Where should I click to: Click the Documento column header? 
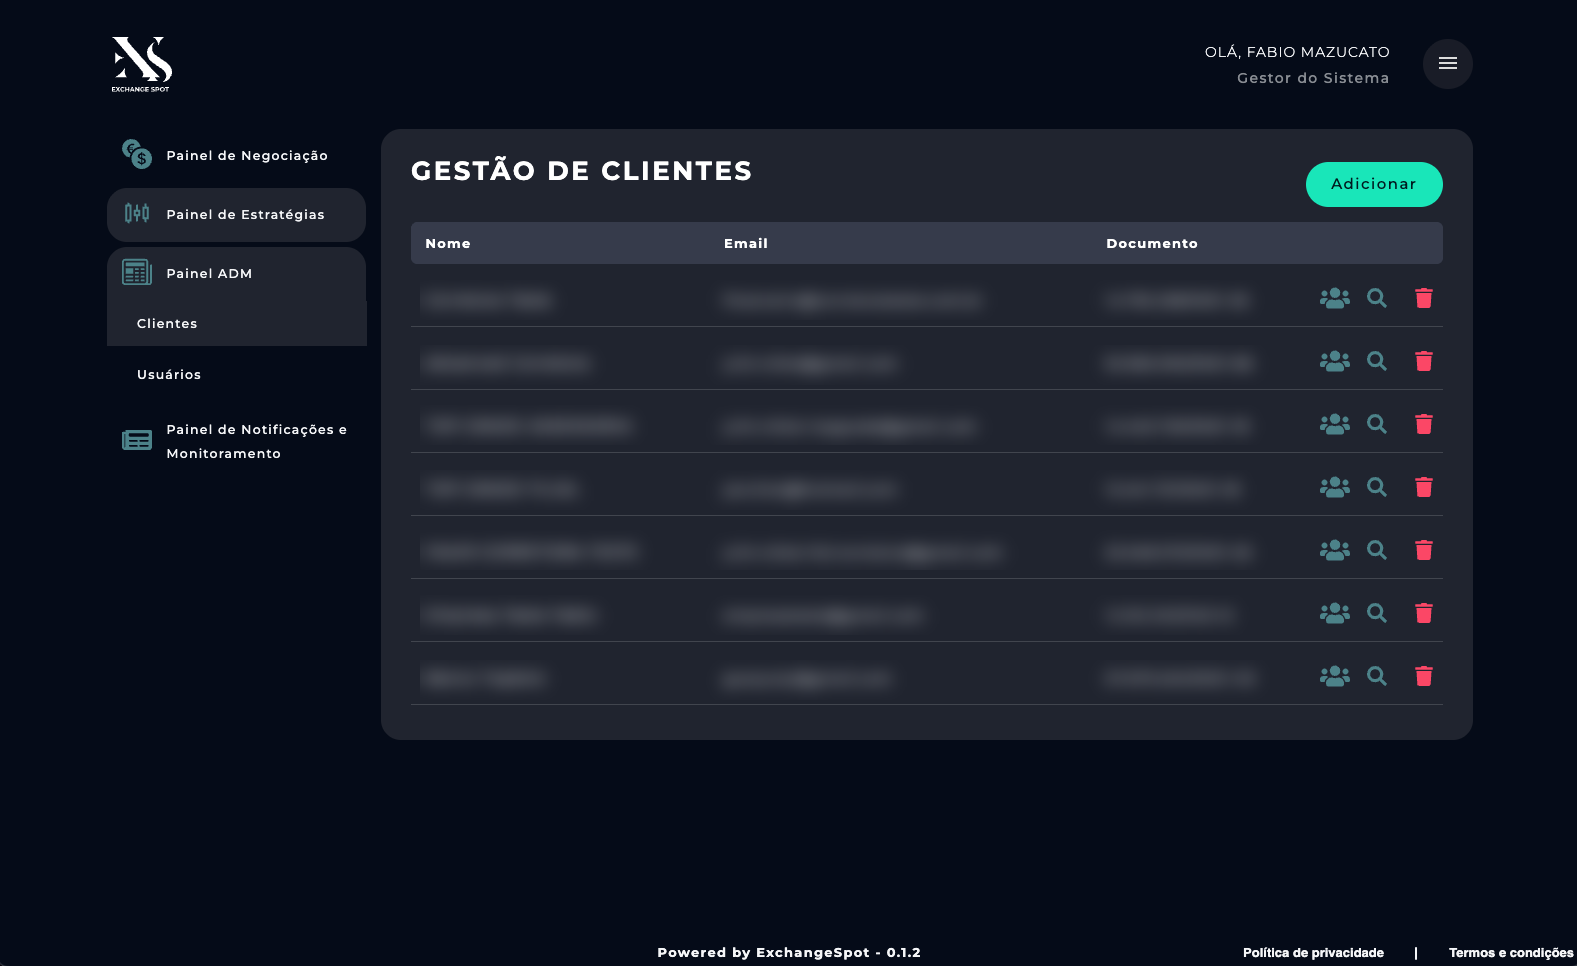[1152, 243]
